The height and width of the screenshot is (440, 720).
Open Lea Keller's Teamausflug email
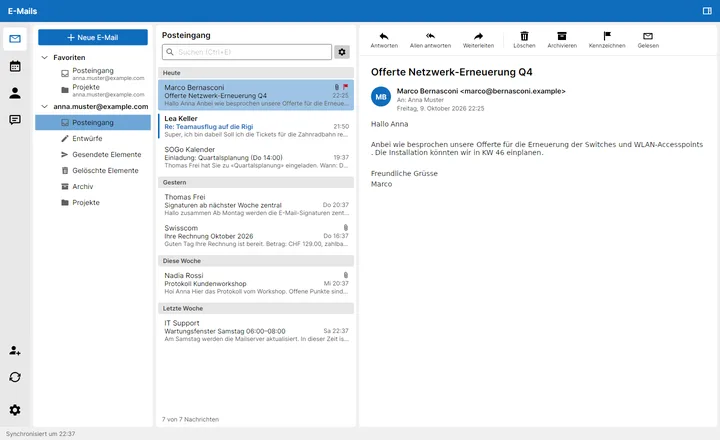click(256, 126)
